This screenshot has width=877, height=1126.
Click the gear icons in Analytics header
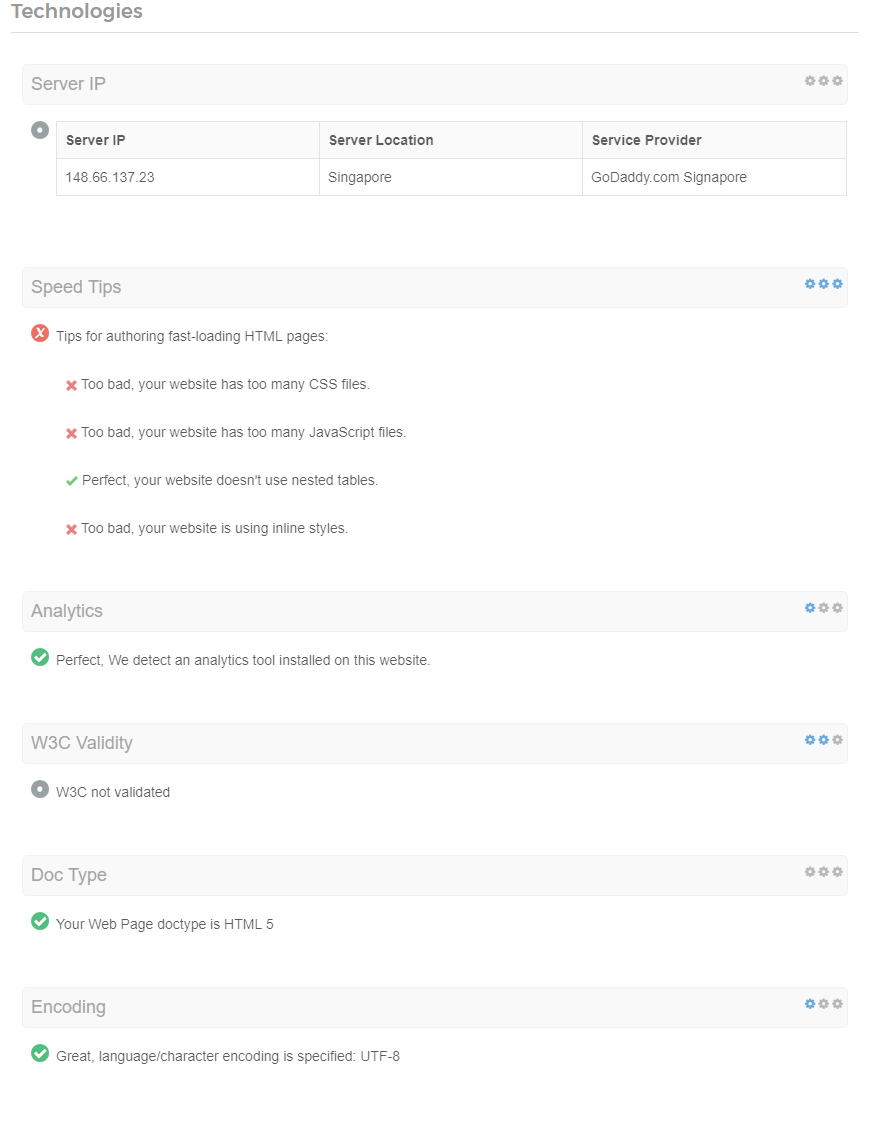823,608
